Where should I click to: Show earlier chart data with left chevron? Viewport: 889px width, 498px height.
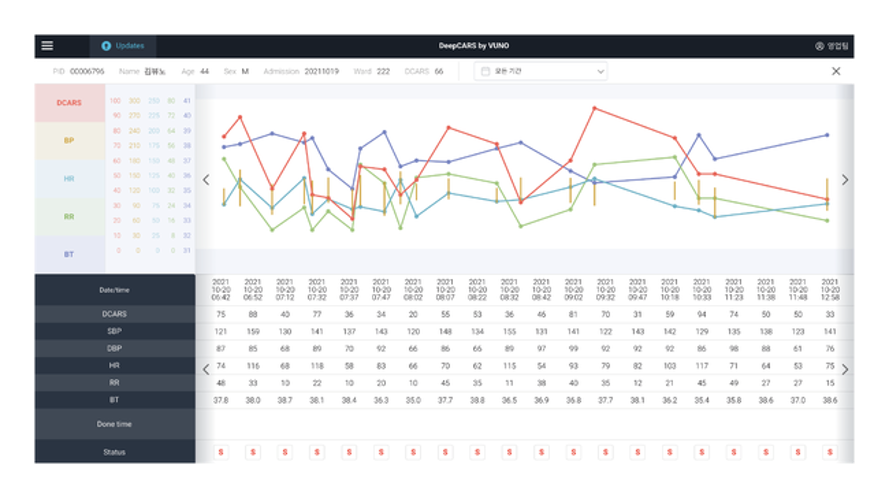[206, 180]
